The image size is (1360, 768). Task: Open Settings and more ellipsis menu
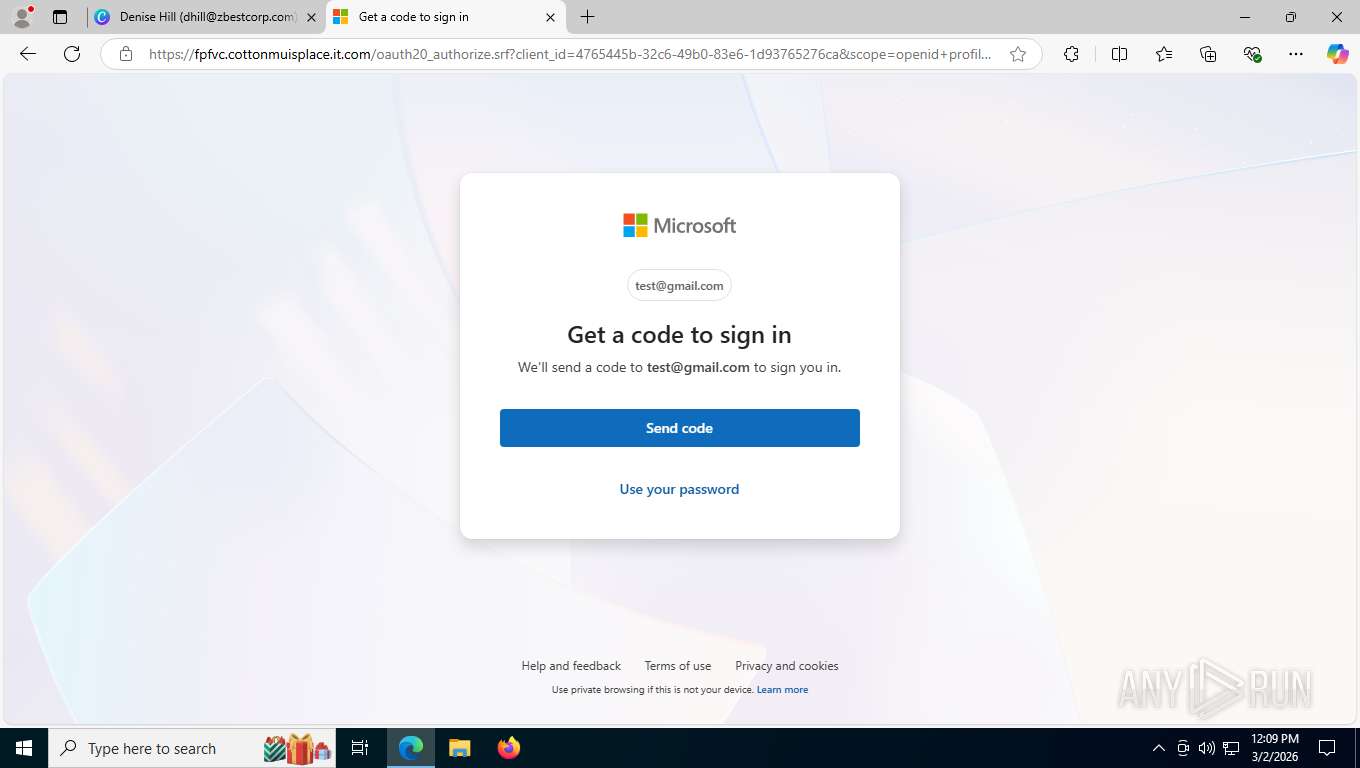pyautogui.click(x=1296, y=54)
